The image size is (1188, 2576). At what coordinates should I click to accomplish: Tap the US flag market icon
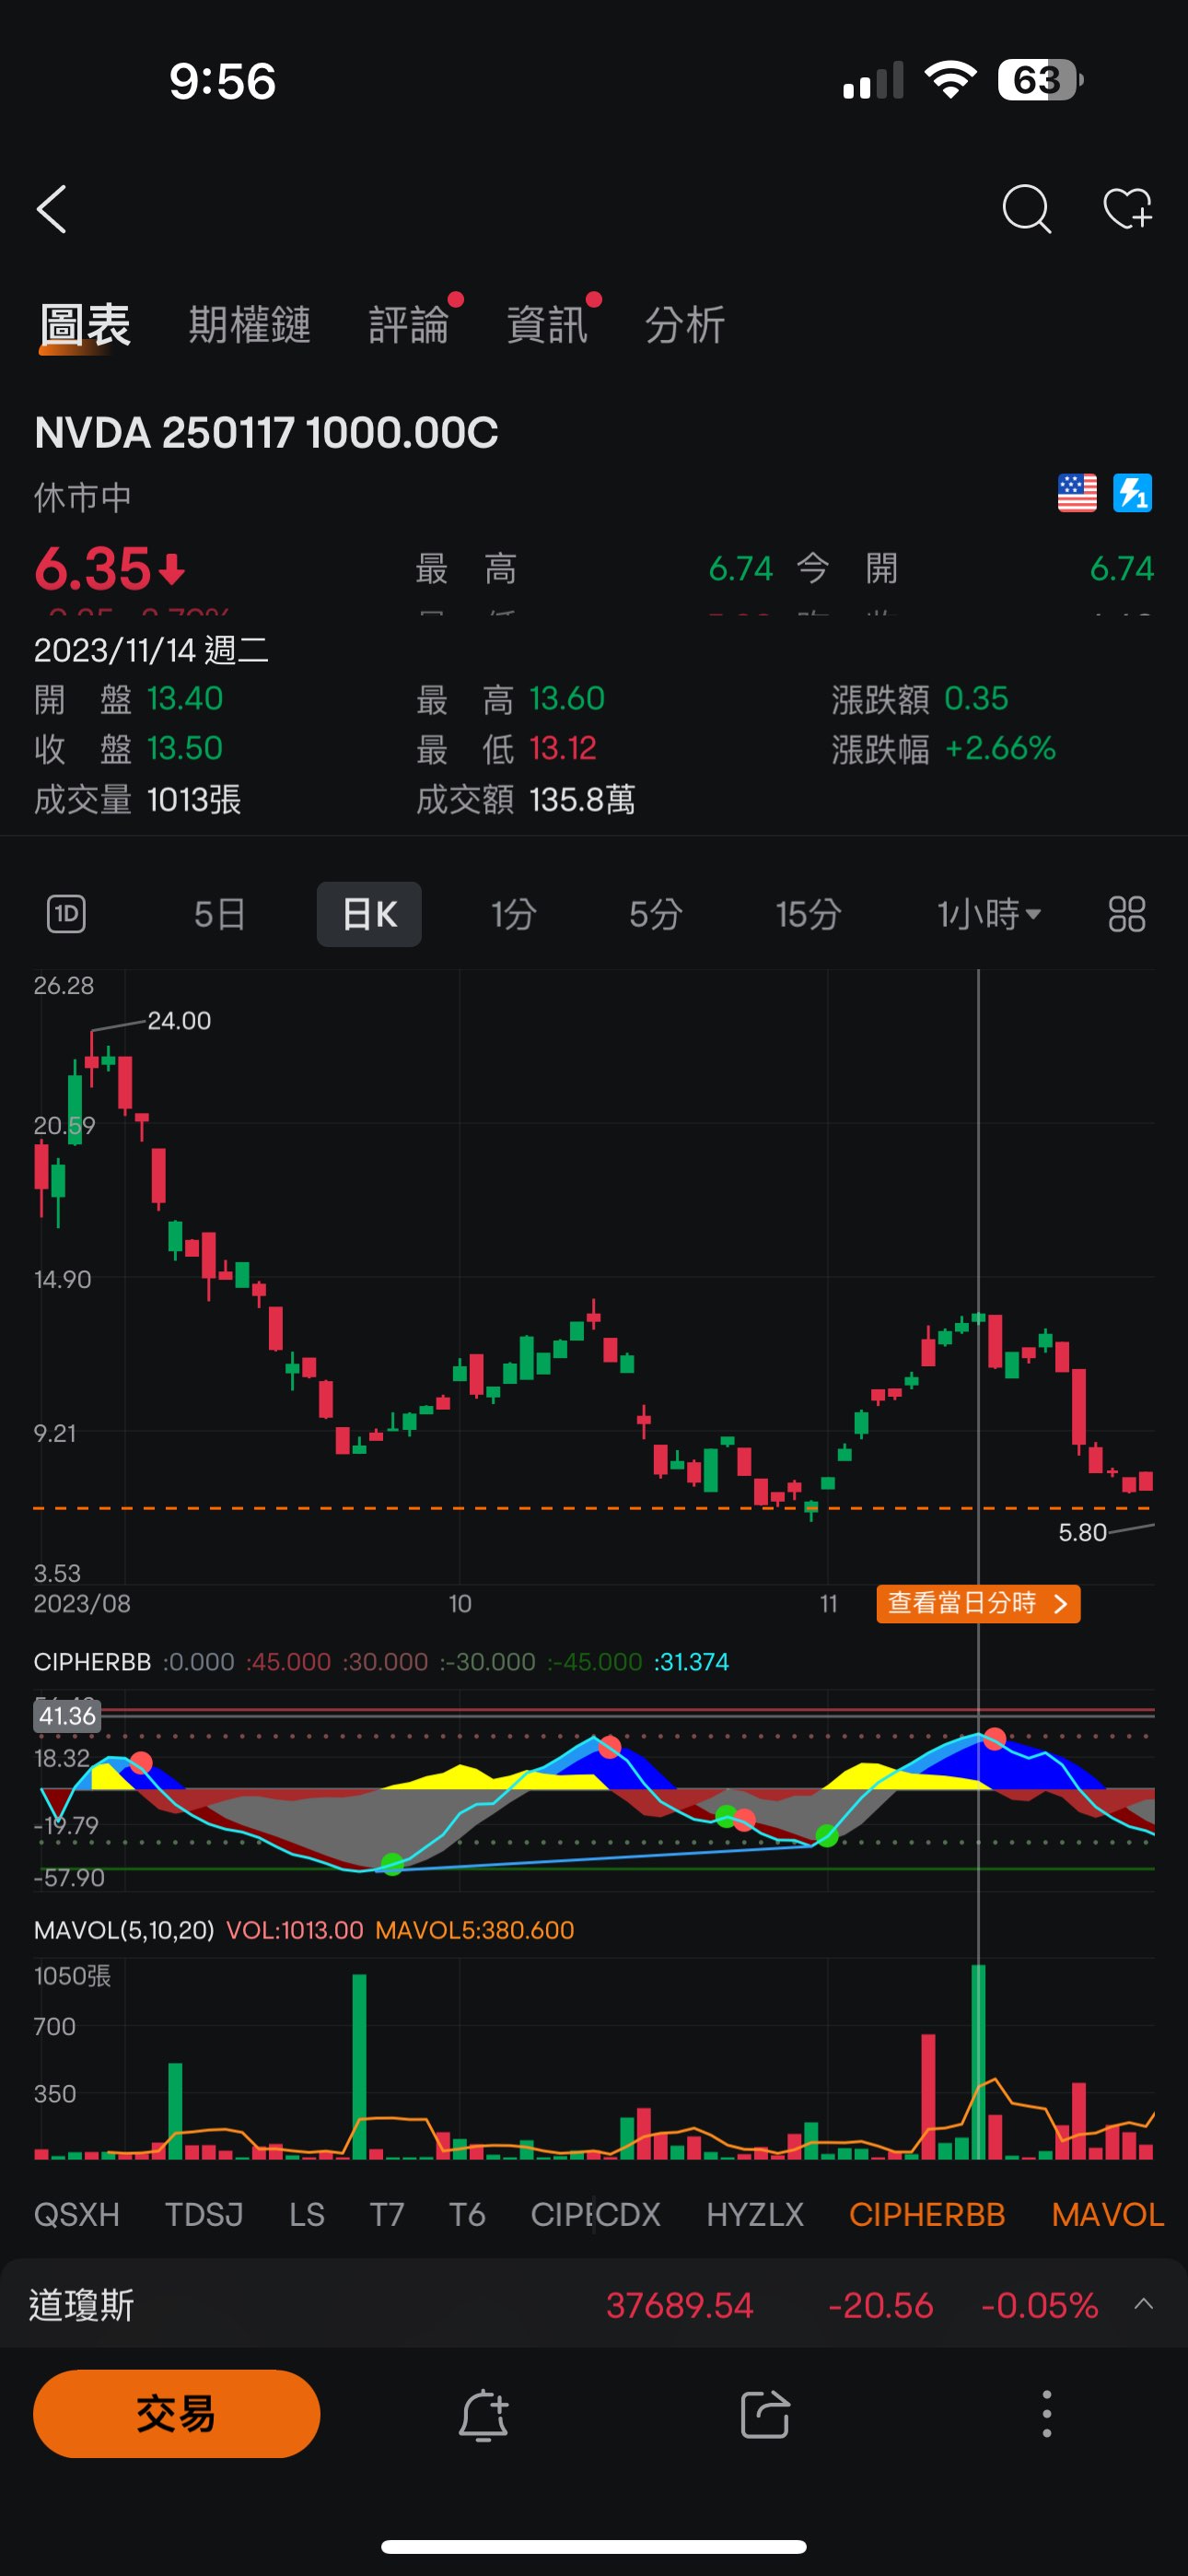point(1077,493)
